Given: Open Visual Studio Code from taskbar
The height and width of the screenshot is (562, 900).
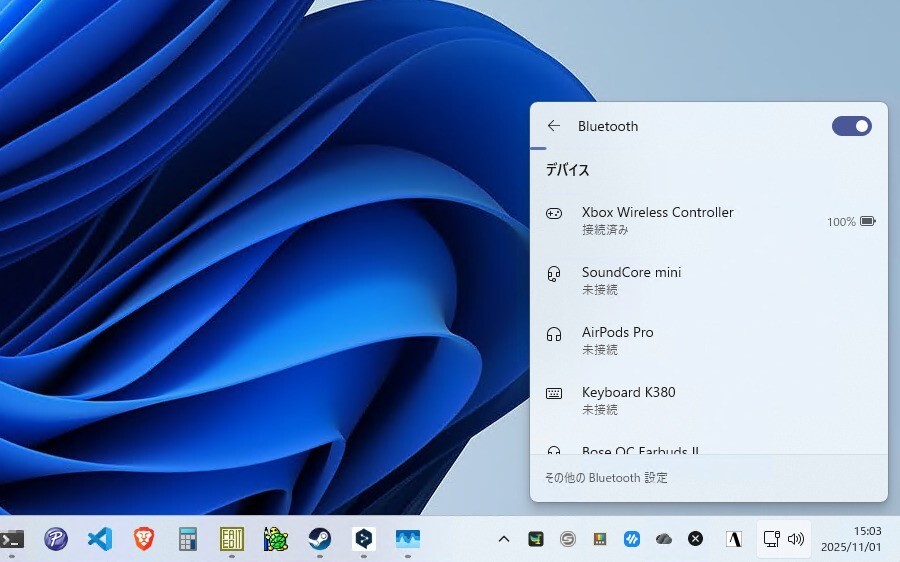Looking at the screenshot, I should click(x=99, y=539).
